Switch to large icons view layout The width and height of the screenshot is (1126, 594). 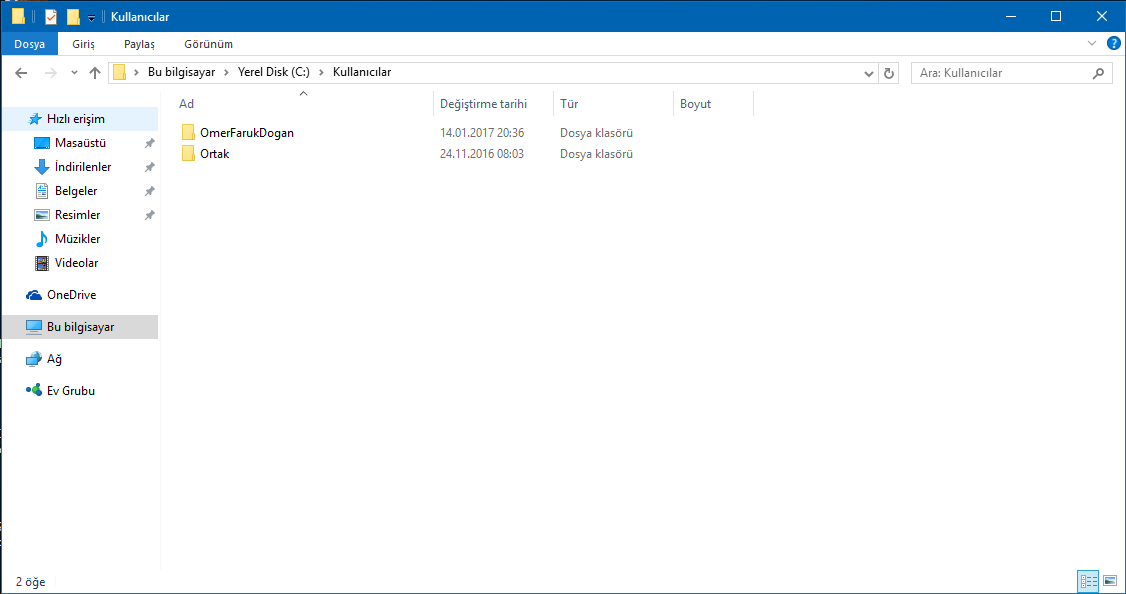point(1109,581)
